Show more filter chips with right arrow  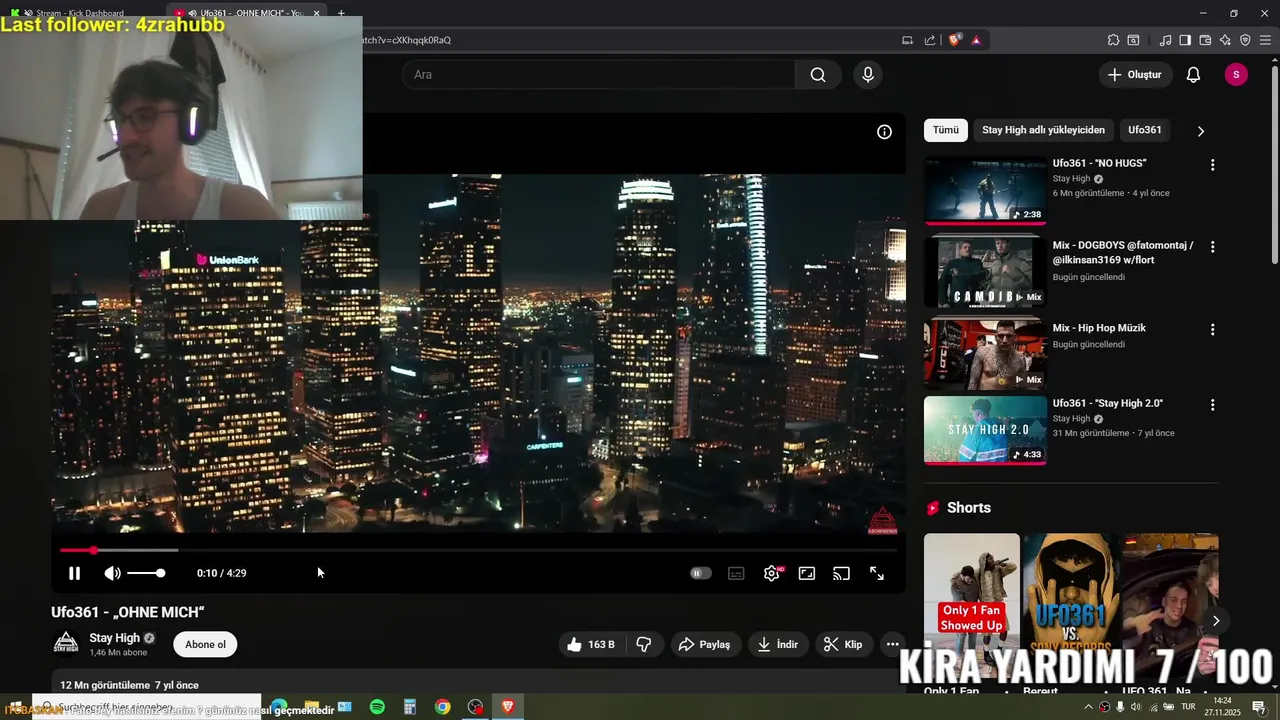(x=1200, y=131)
